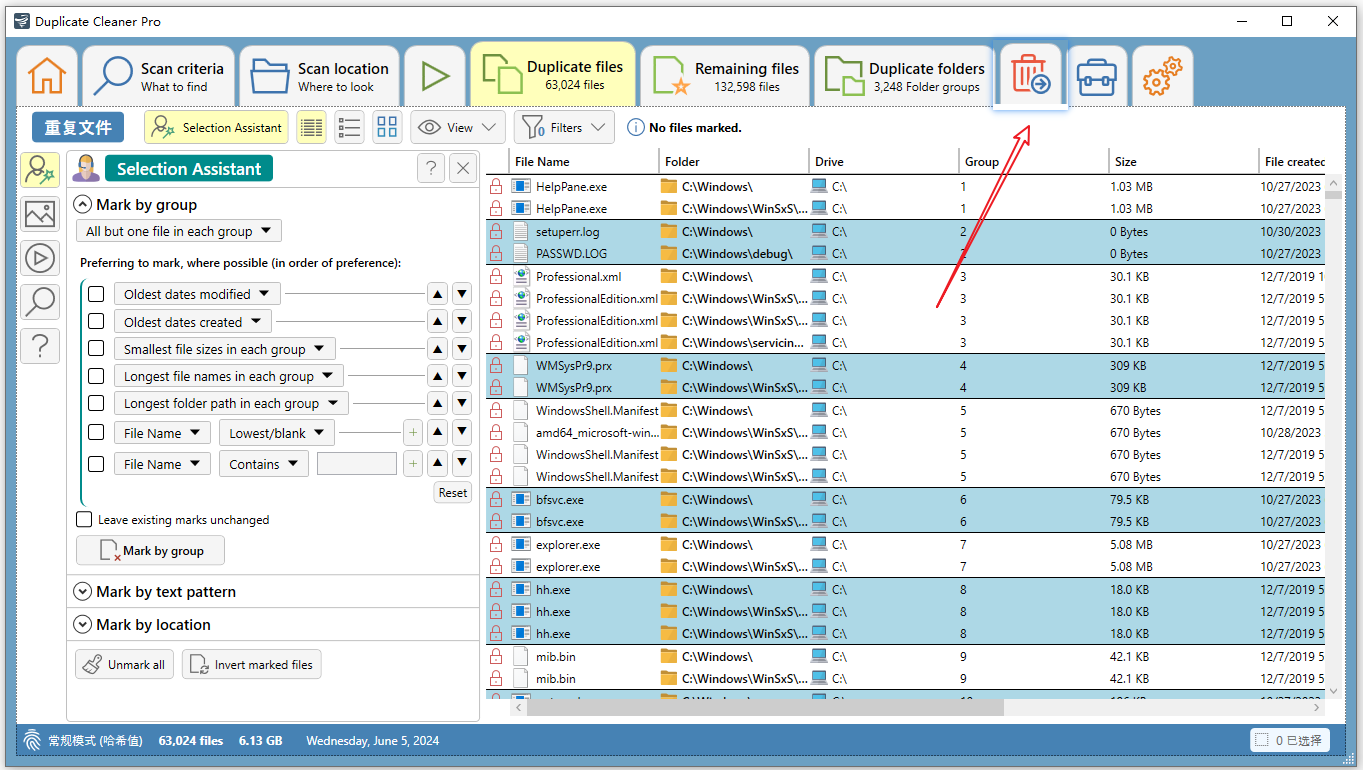The image size is (1363, 770).
Task: Enable Longest file names checkbox
Action: (96, 376)
